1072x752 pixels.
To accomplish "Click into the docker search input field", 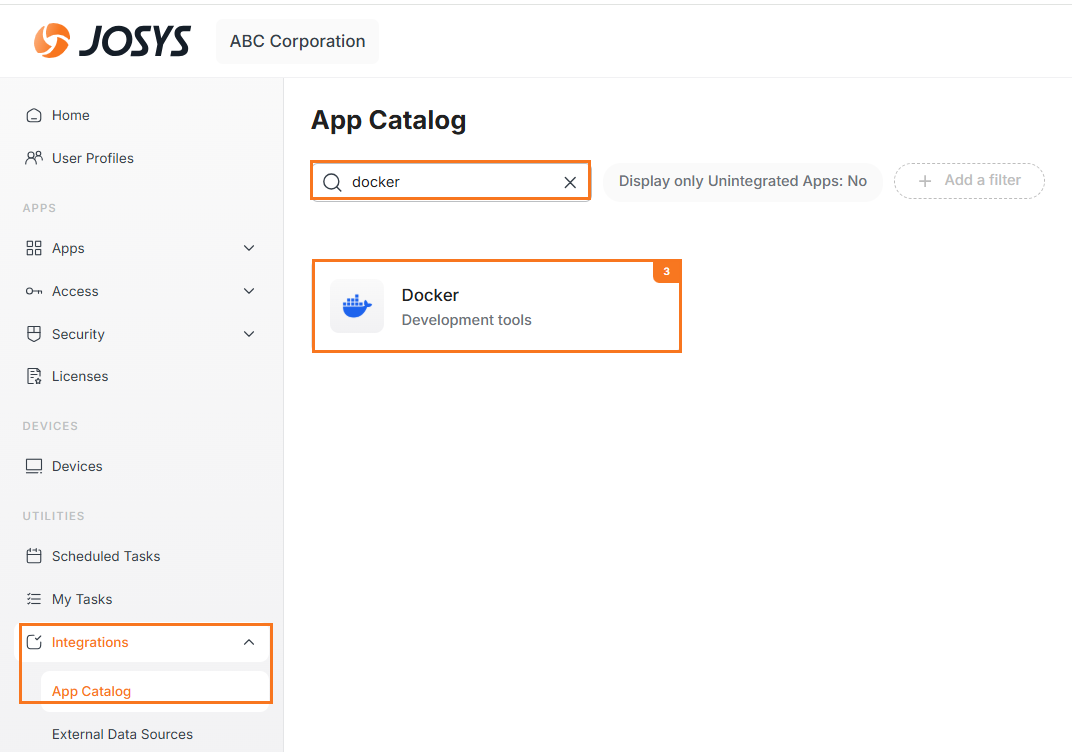I will pyautogui.click(x=450, y=182).
